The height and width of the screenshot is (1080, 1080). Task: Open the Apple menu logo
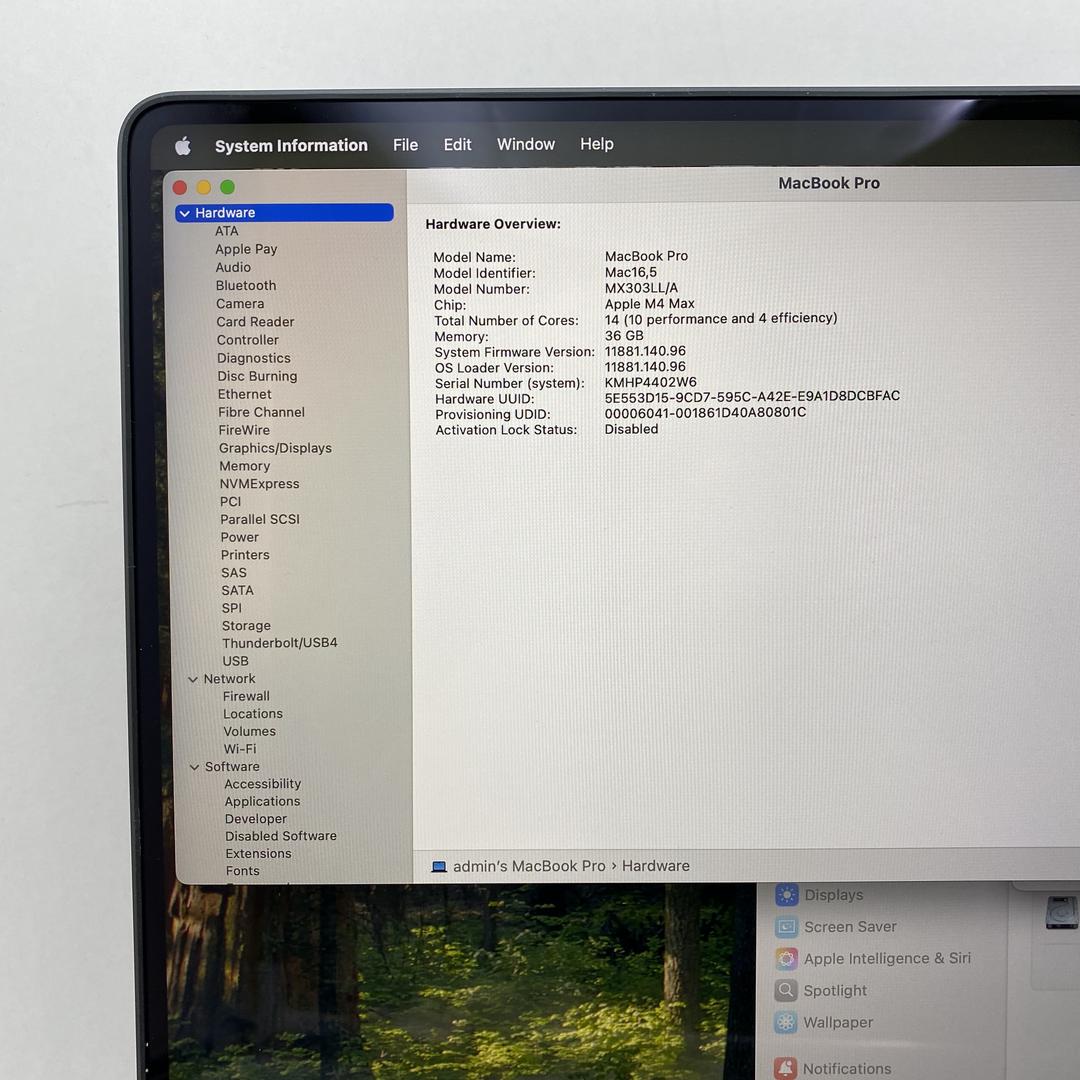(183, 147)
